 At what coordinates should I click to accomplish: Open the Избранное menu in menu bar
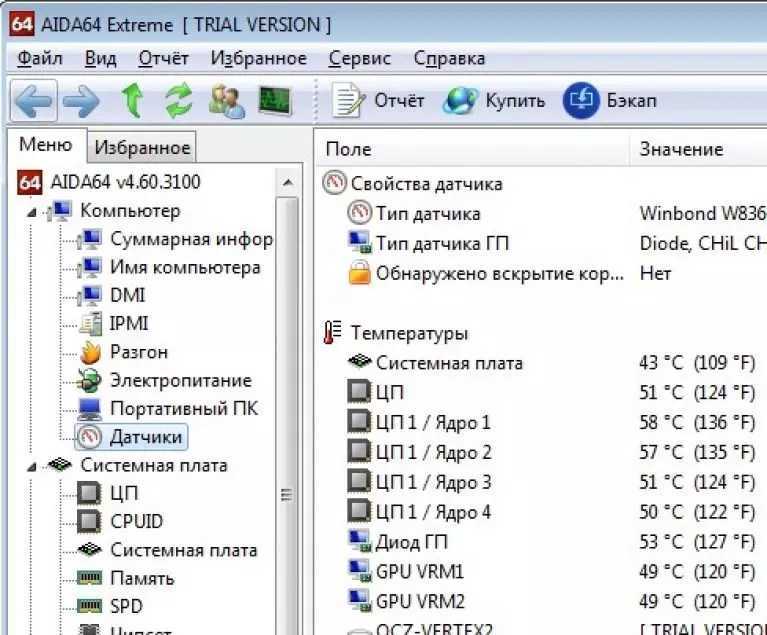click(x=259, y=58)
